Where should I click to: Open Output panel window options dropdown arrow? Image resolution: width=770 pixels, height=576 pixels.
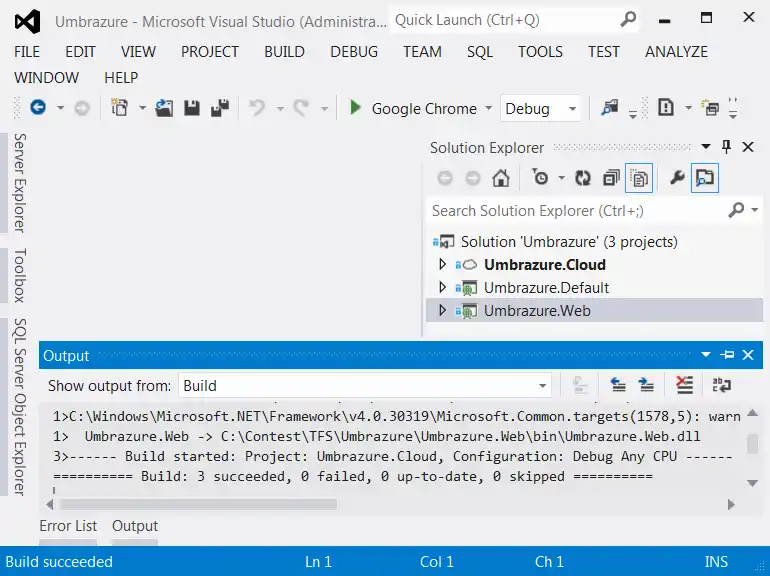point(706,355)
